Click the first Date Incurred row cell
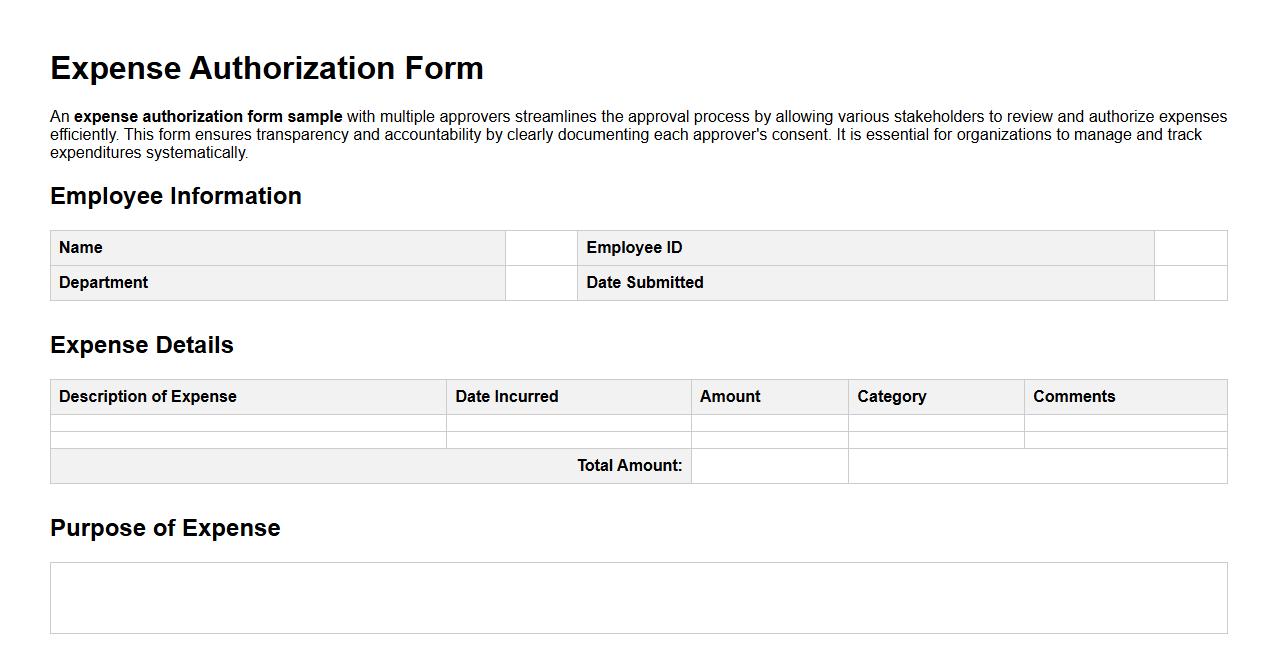 coord(569,423)
